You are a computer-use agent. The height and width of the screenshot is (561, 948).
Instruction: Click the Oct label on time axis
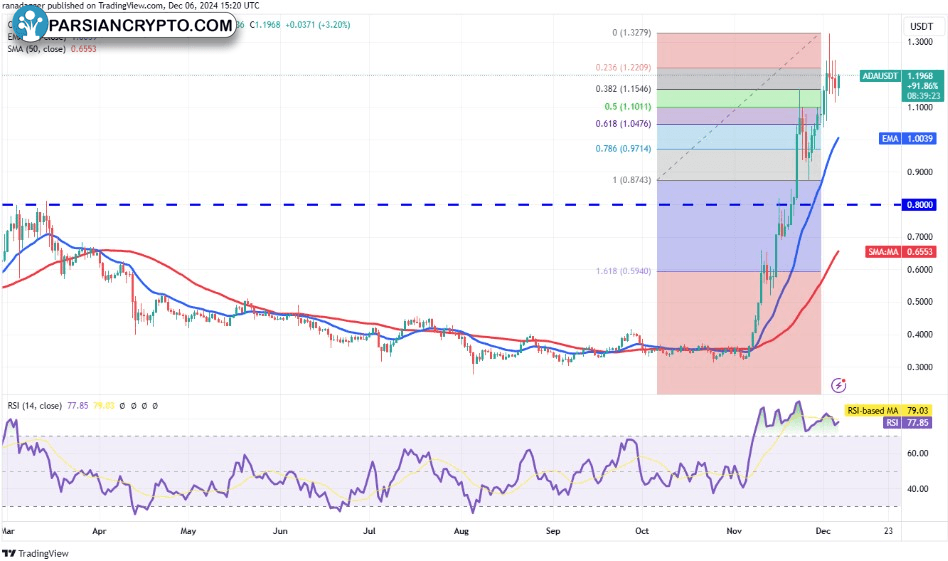[642, 531]
